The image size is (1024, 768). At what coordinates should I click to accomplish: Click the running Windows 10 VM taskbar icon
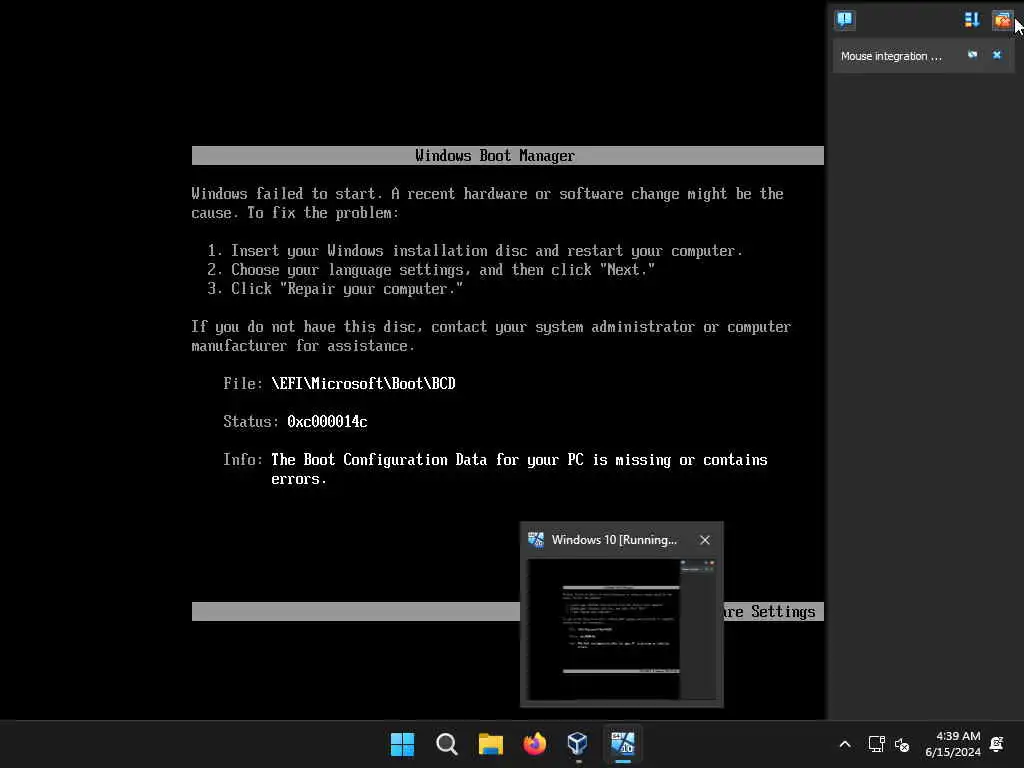(x=622, y=744)
